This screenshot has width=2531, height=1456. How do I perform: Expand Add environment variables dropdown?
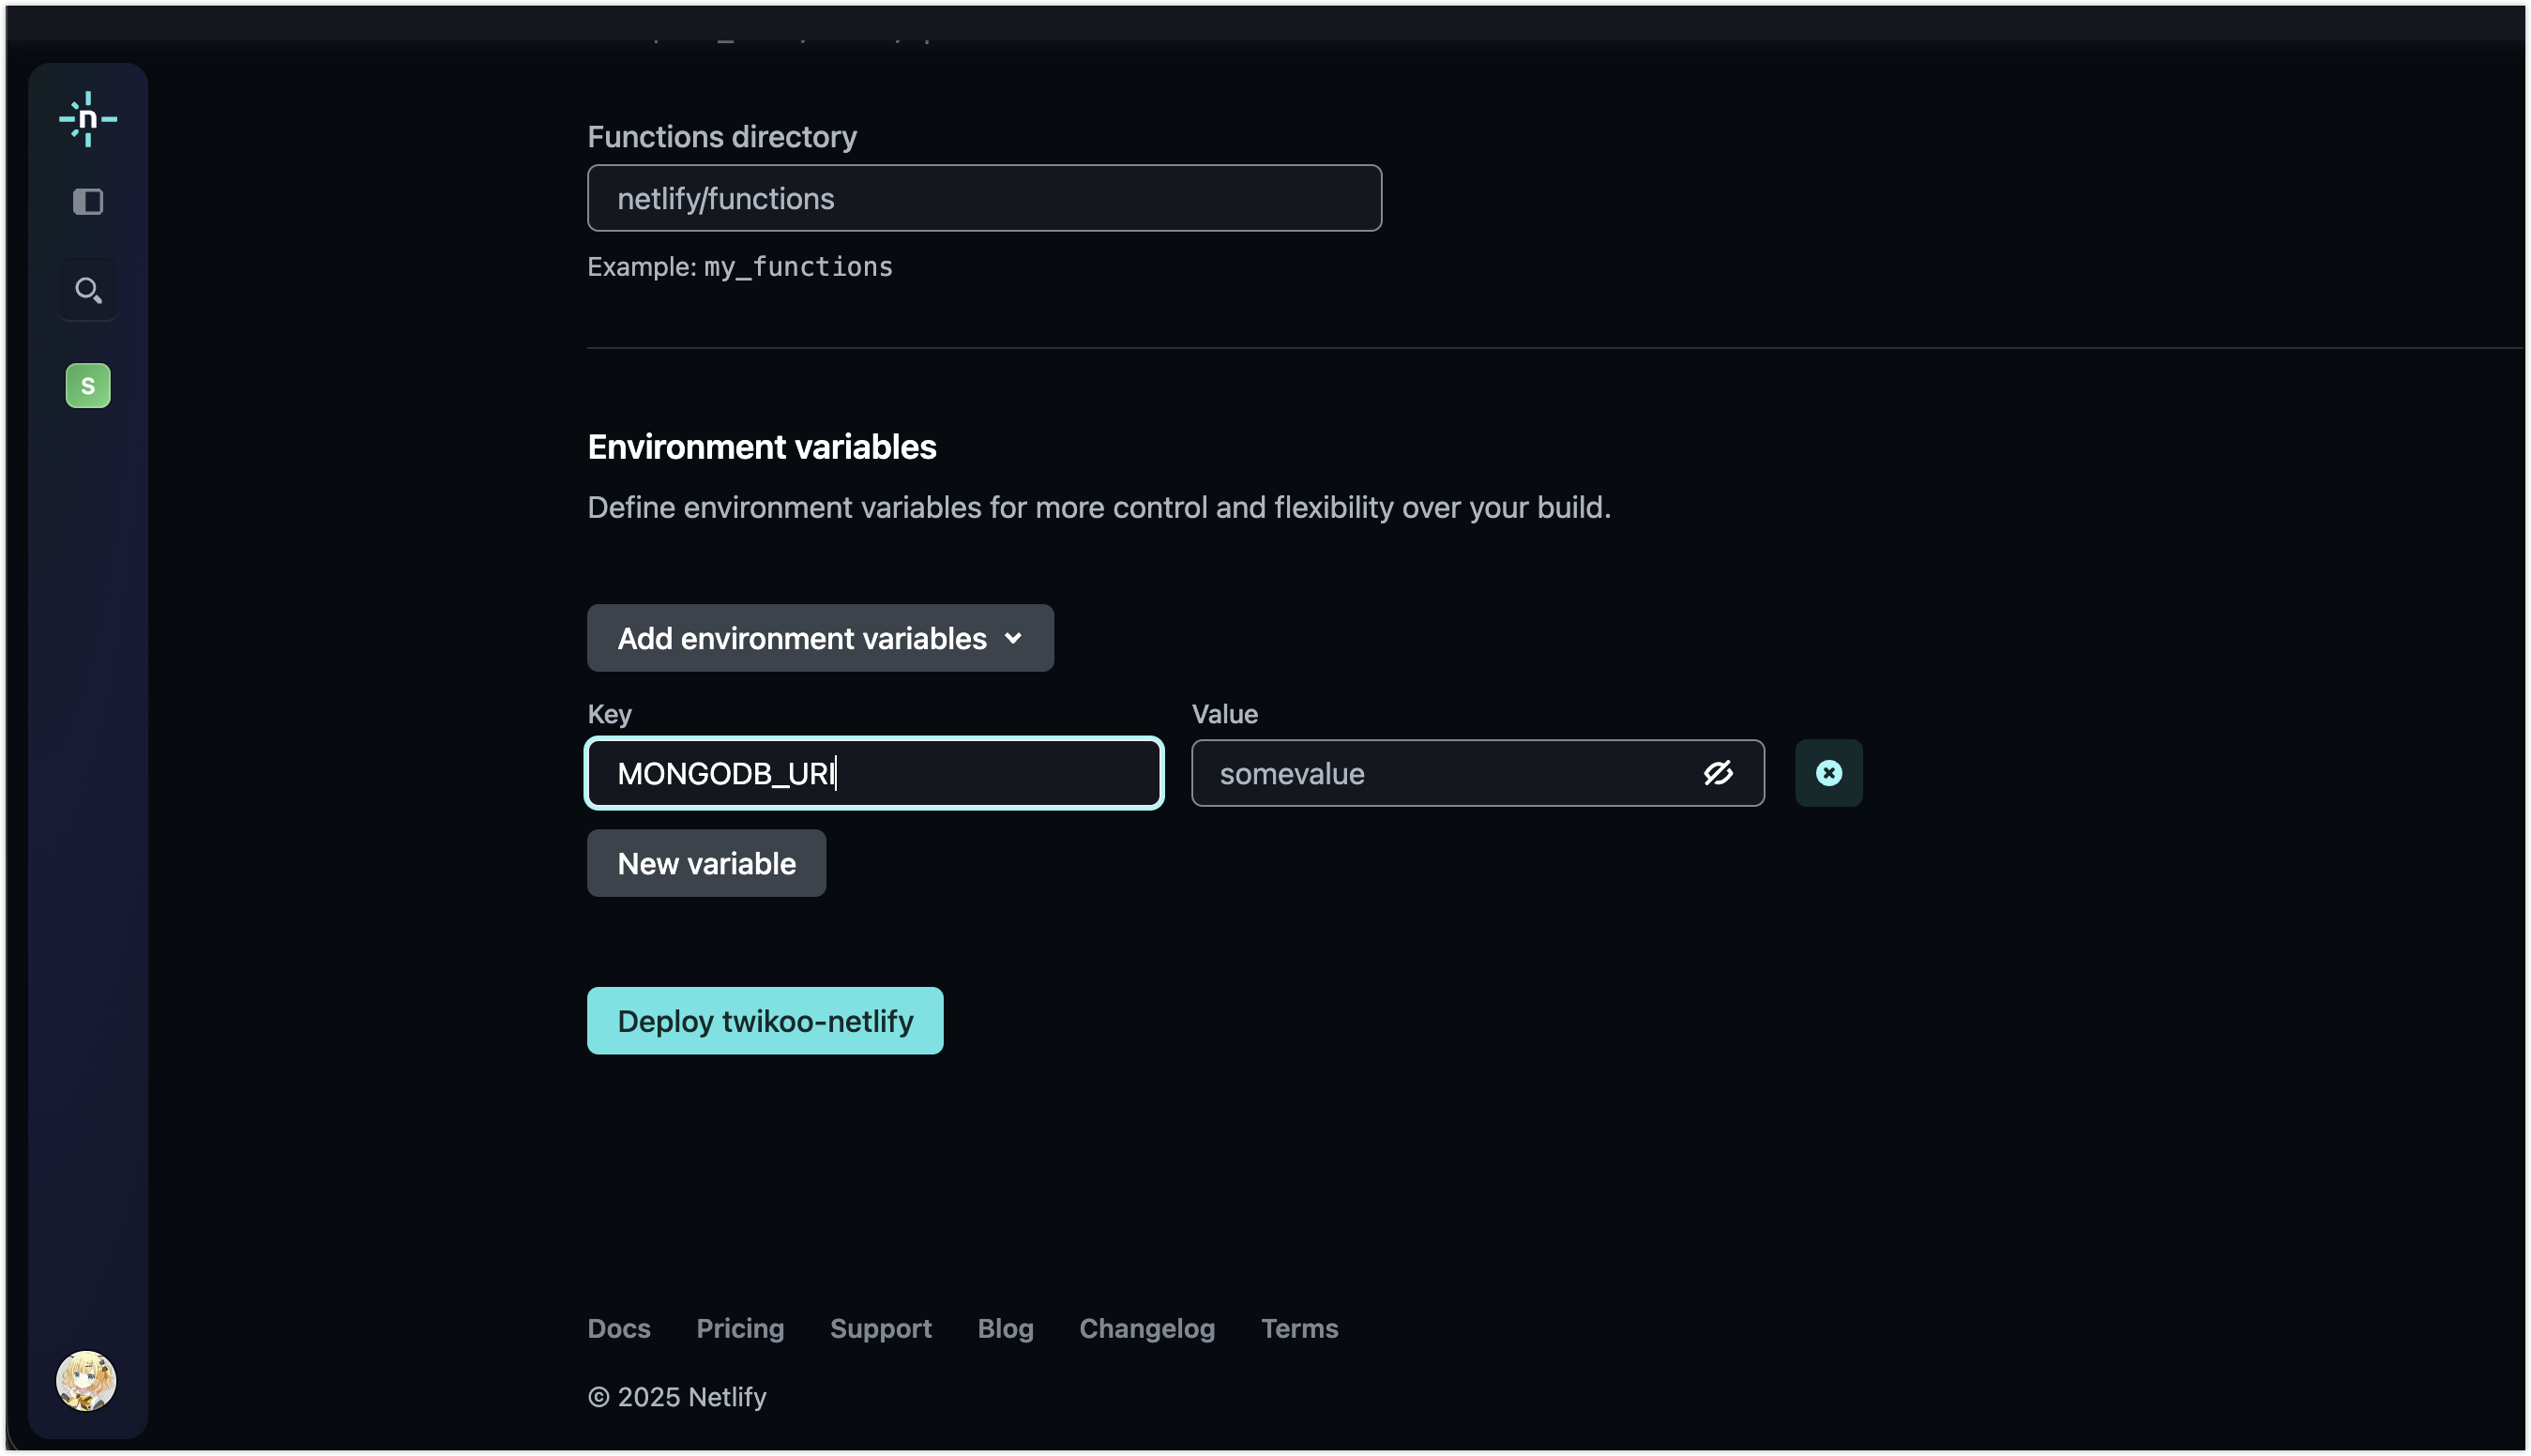(801, 638)
